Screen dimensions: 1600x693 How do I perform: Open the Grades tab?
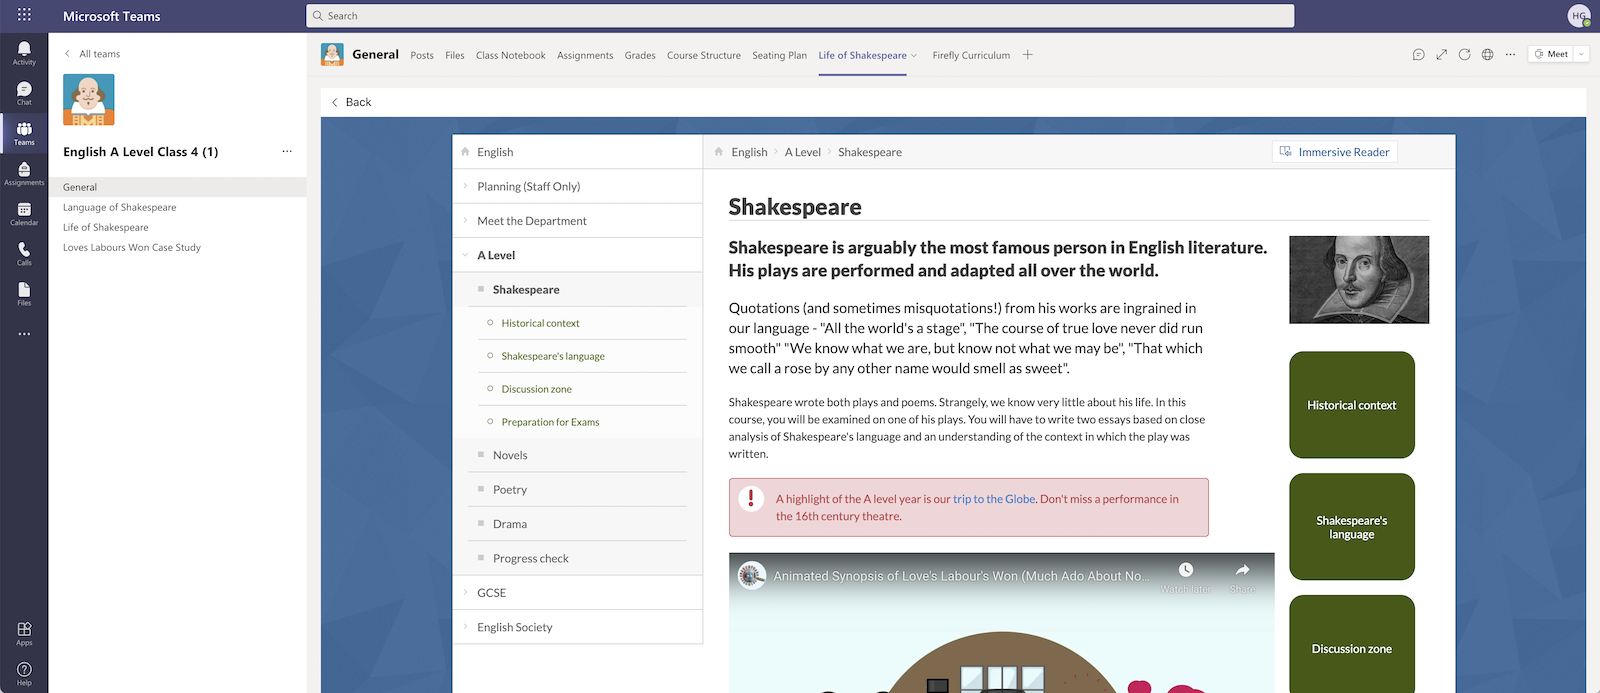point(640,55)
